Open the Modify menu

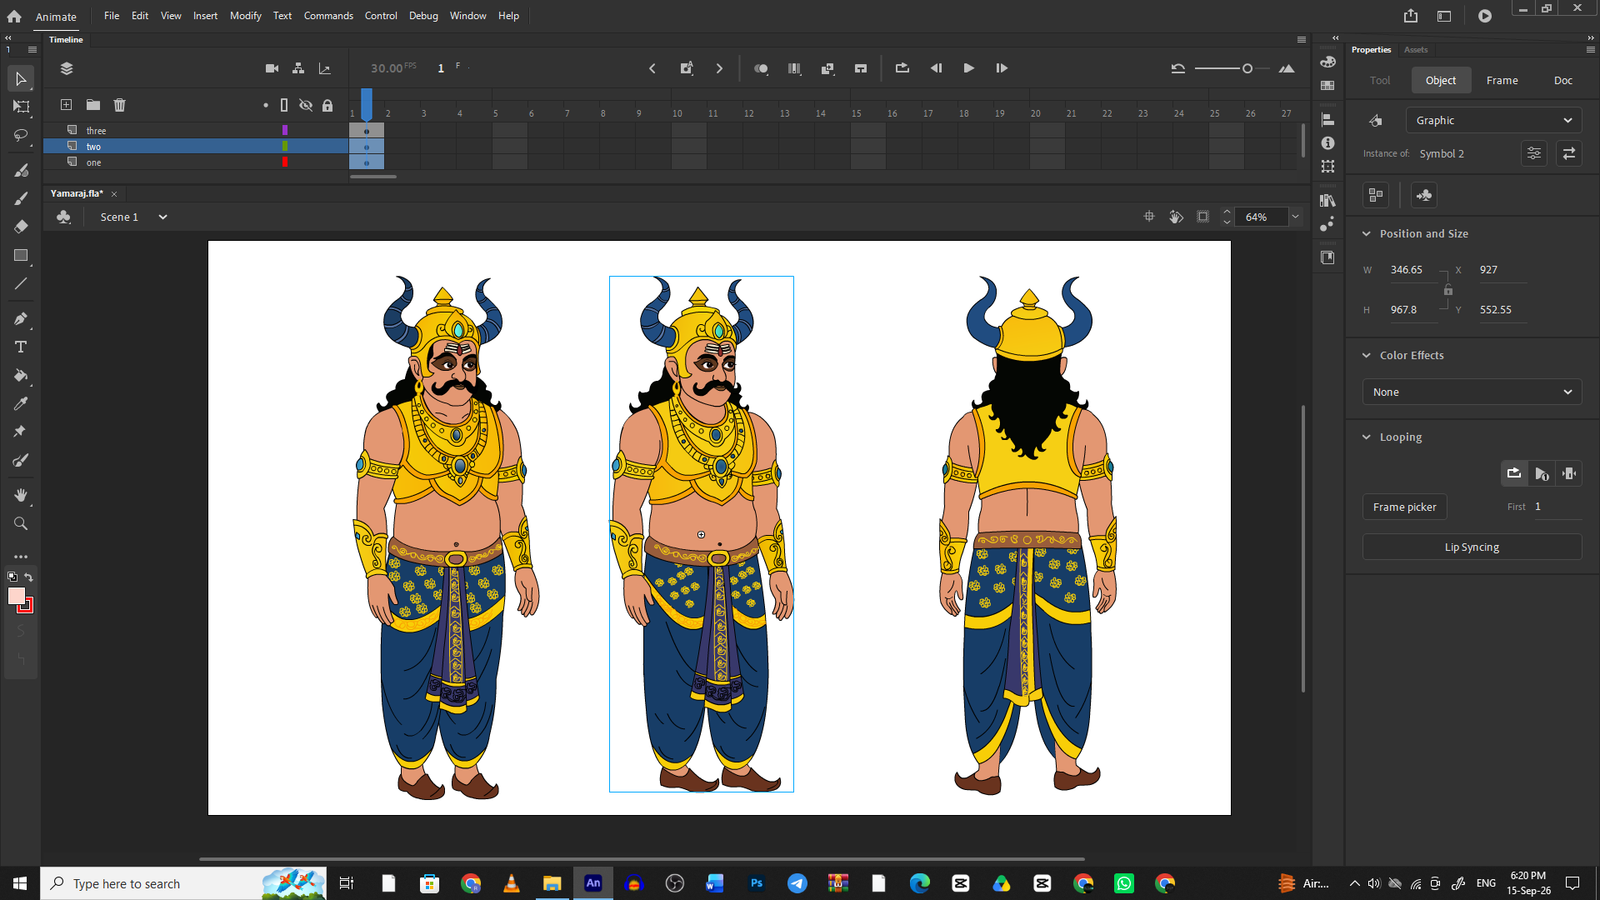(x=245, y=16)
